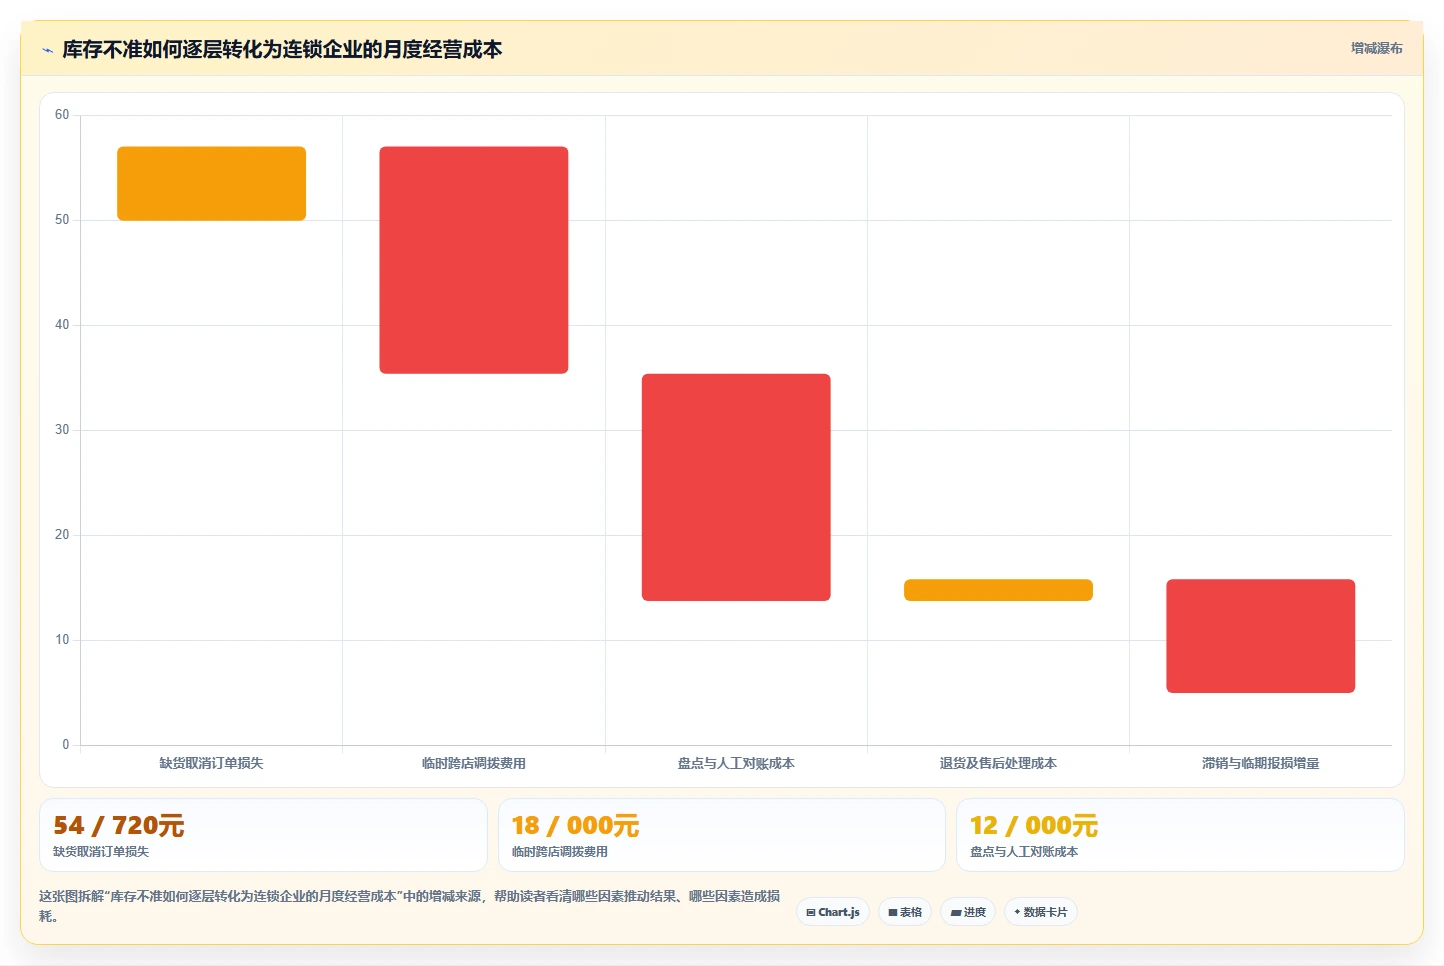Image resolution: width=1444 pixels, height=966 pixels.
Task: Click x-axis label 滞销与临期报损增量
Action: click(1260, 763)
